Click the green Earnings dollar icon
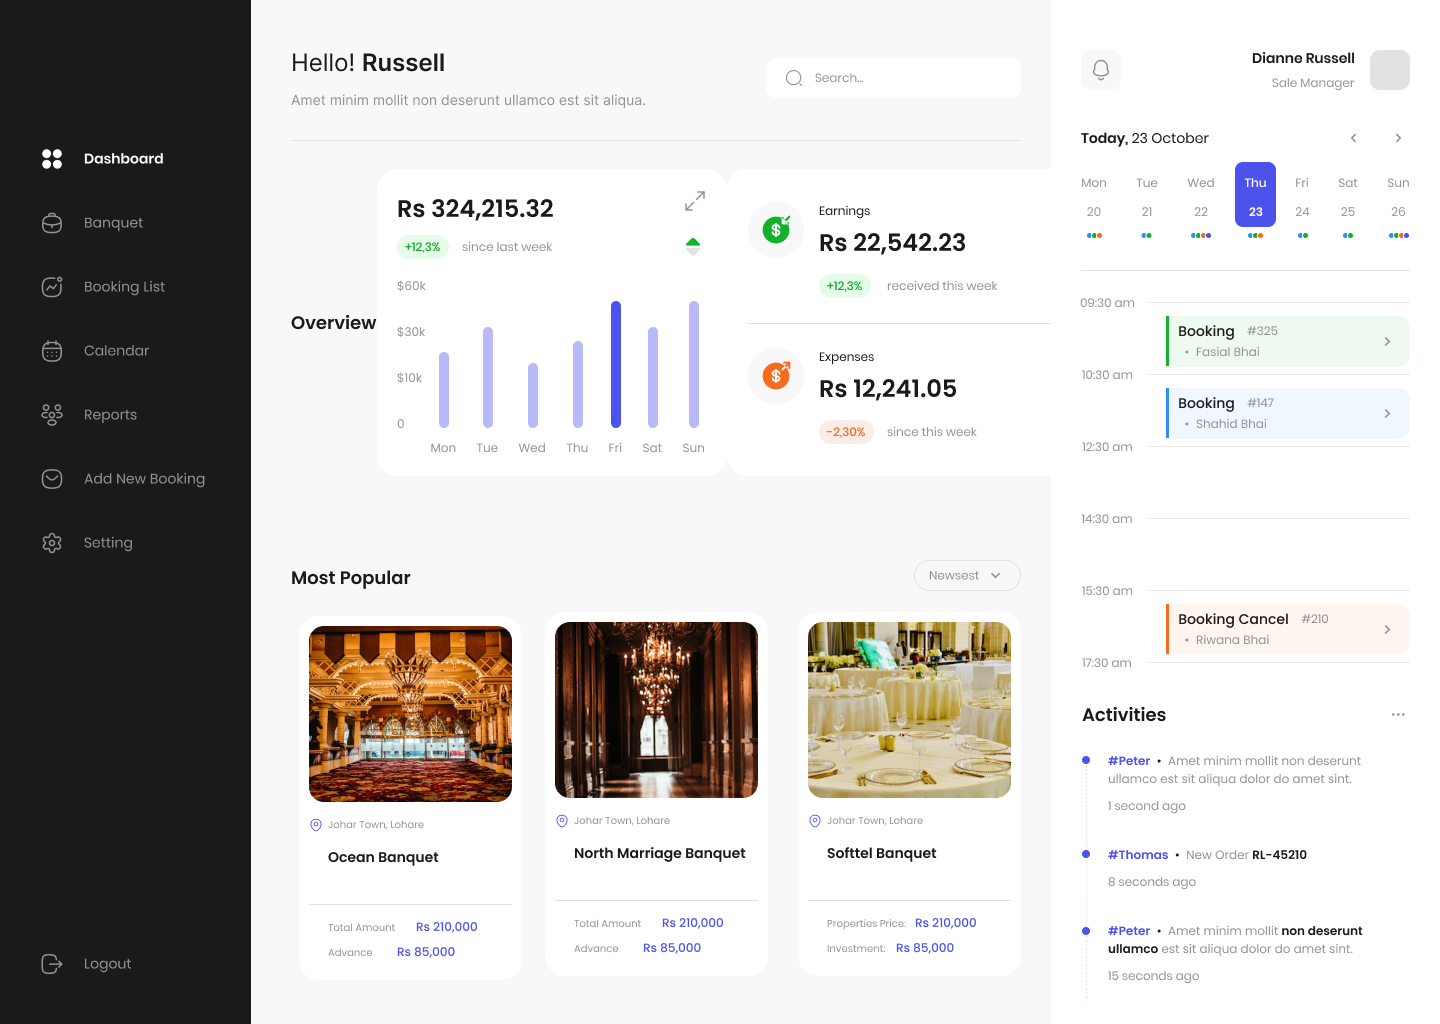This screenshot has width=1440, height=1024. tap(776, 230)
